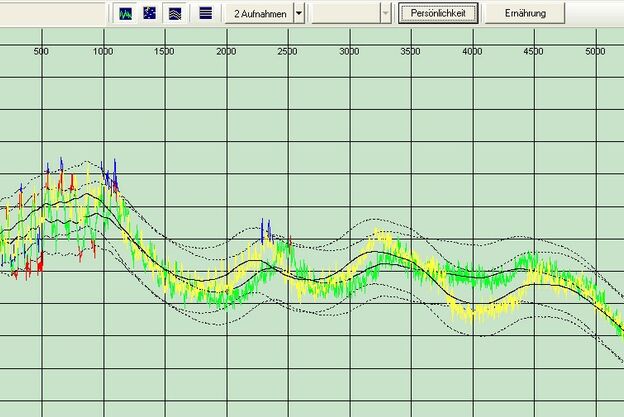Toggle the wavy bands view icon
Viewport: 624px width, 417px height.
175,14
